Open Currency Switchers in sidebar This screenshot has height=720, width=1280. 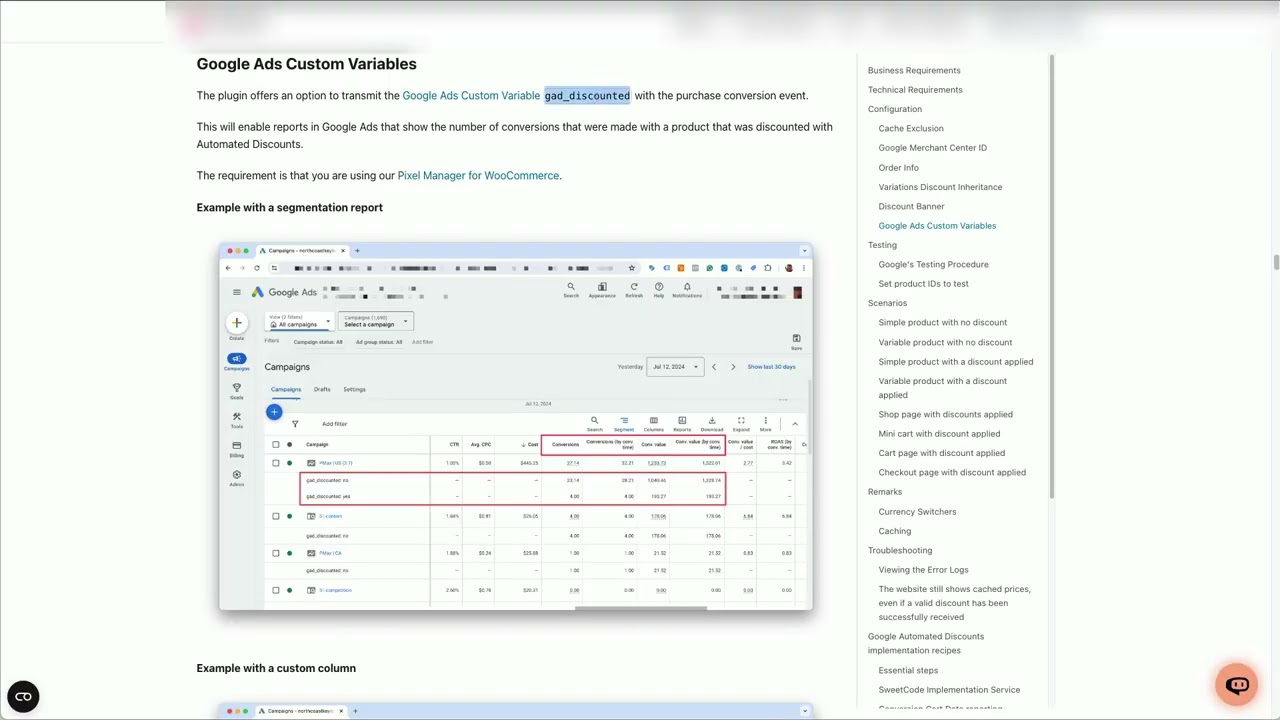point(917,512)
